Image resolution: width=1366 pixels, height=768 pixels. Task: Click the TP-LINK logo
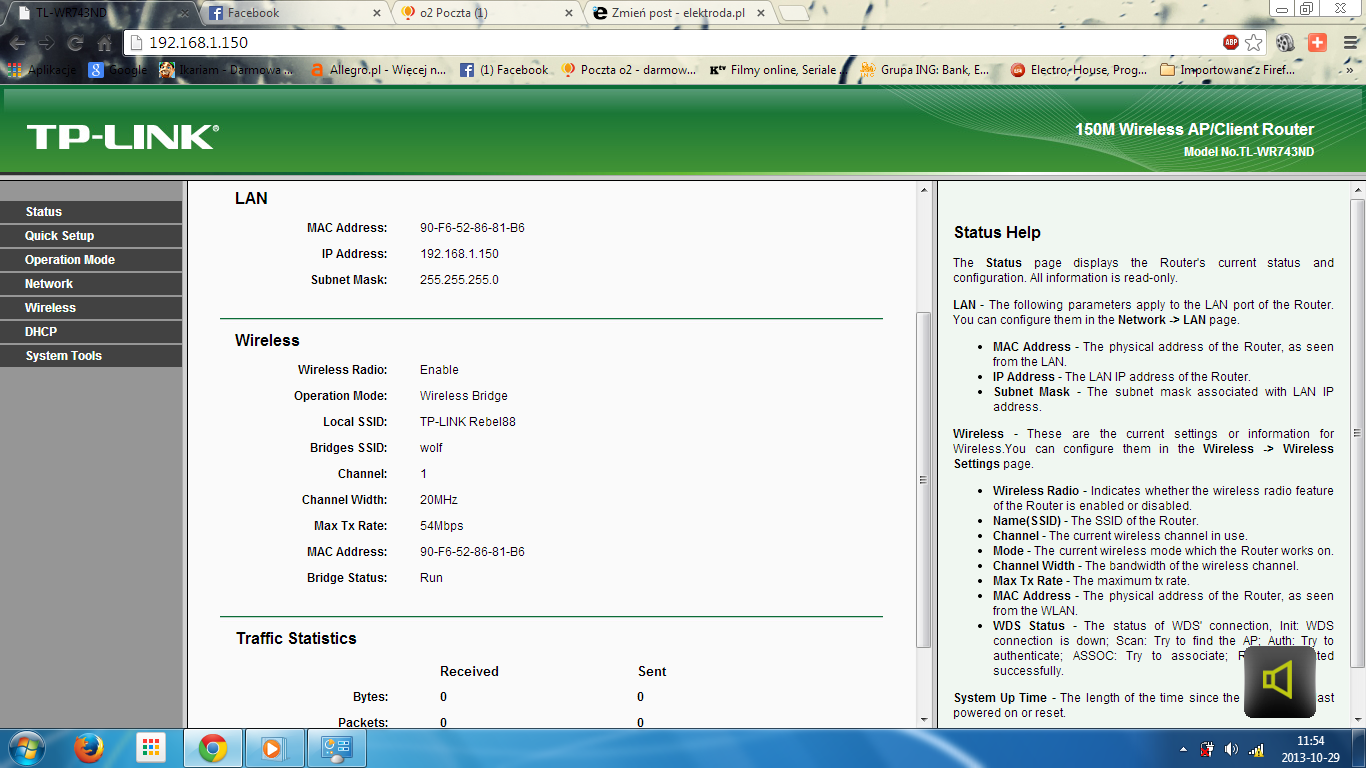pos(122,137)
